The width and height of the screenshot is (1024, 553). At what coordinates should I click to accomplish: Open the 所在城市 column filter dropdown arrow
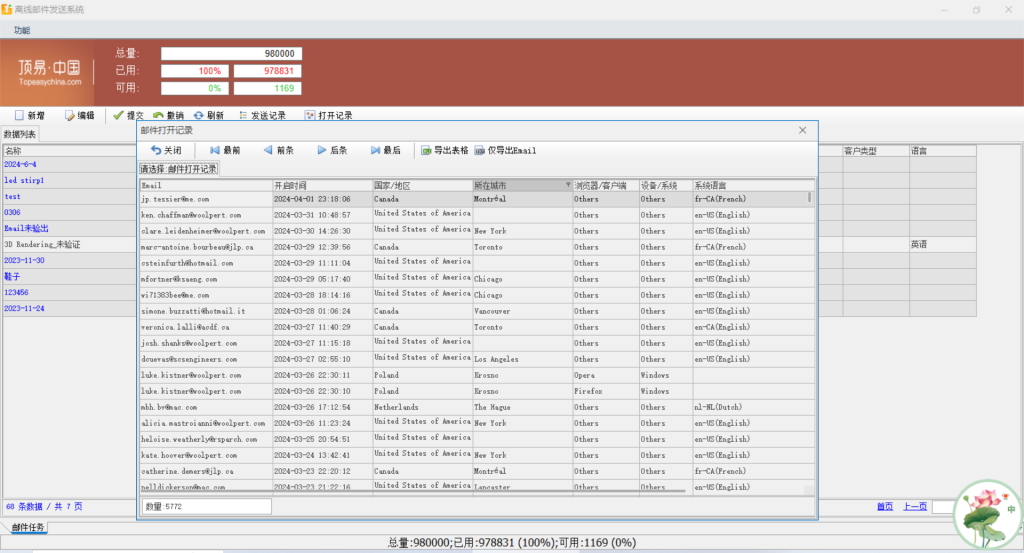[568, 185]
